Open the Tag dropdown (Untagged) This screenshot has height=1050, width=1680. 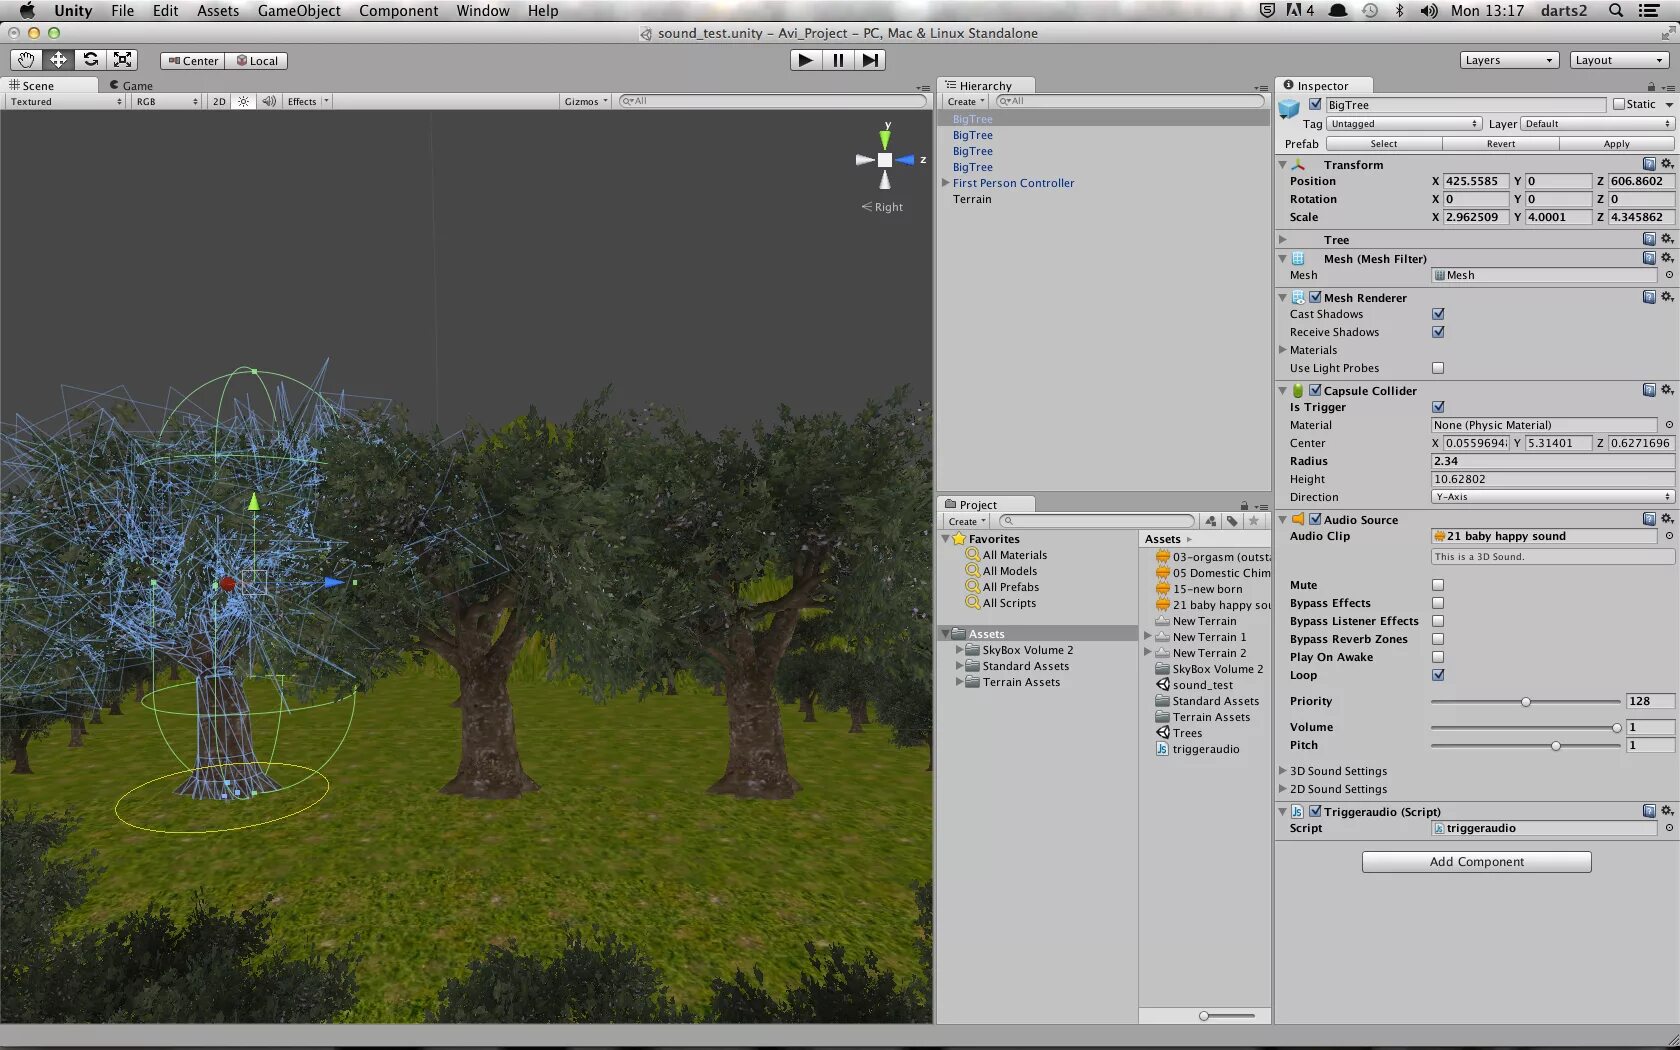[x=1404, y=124]
